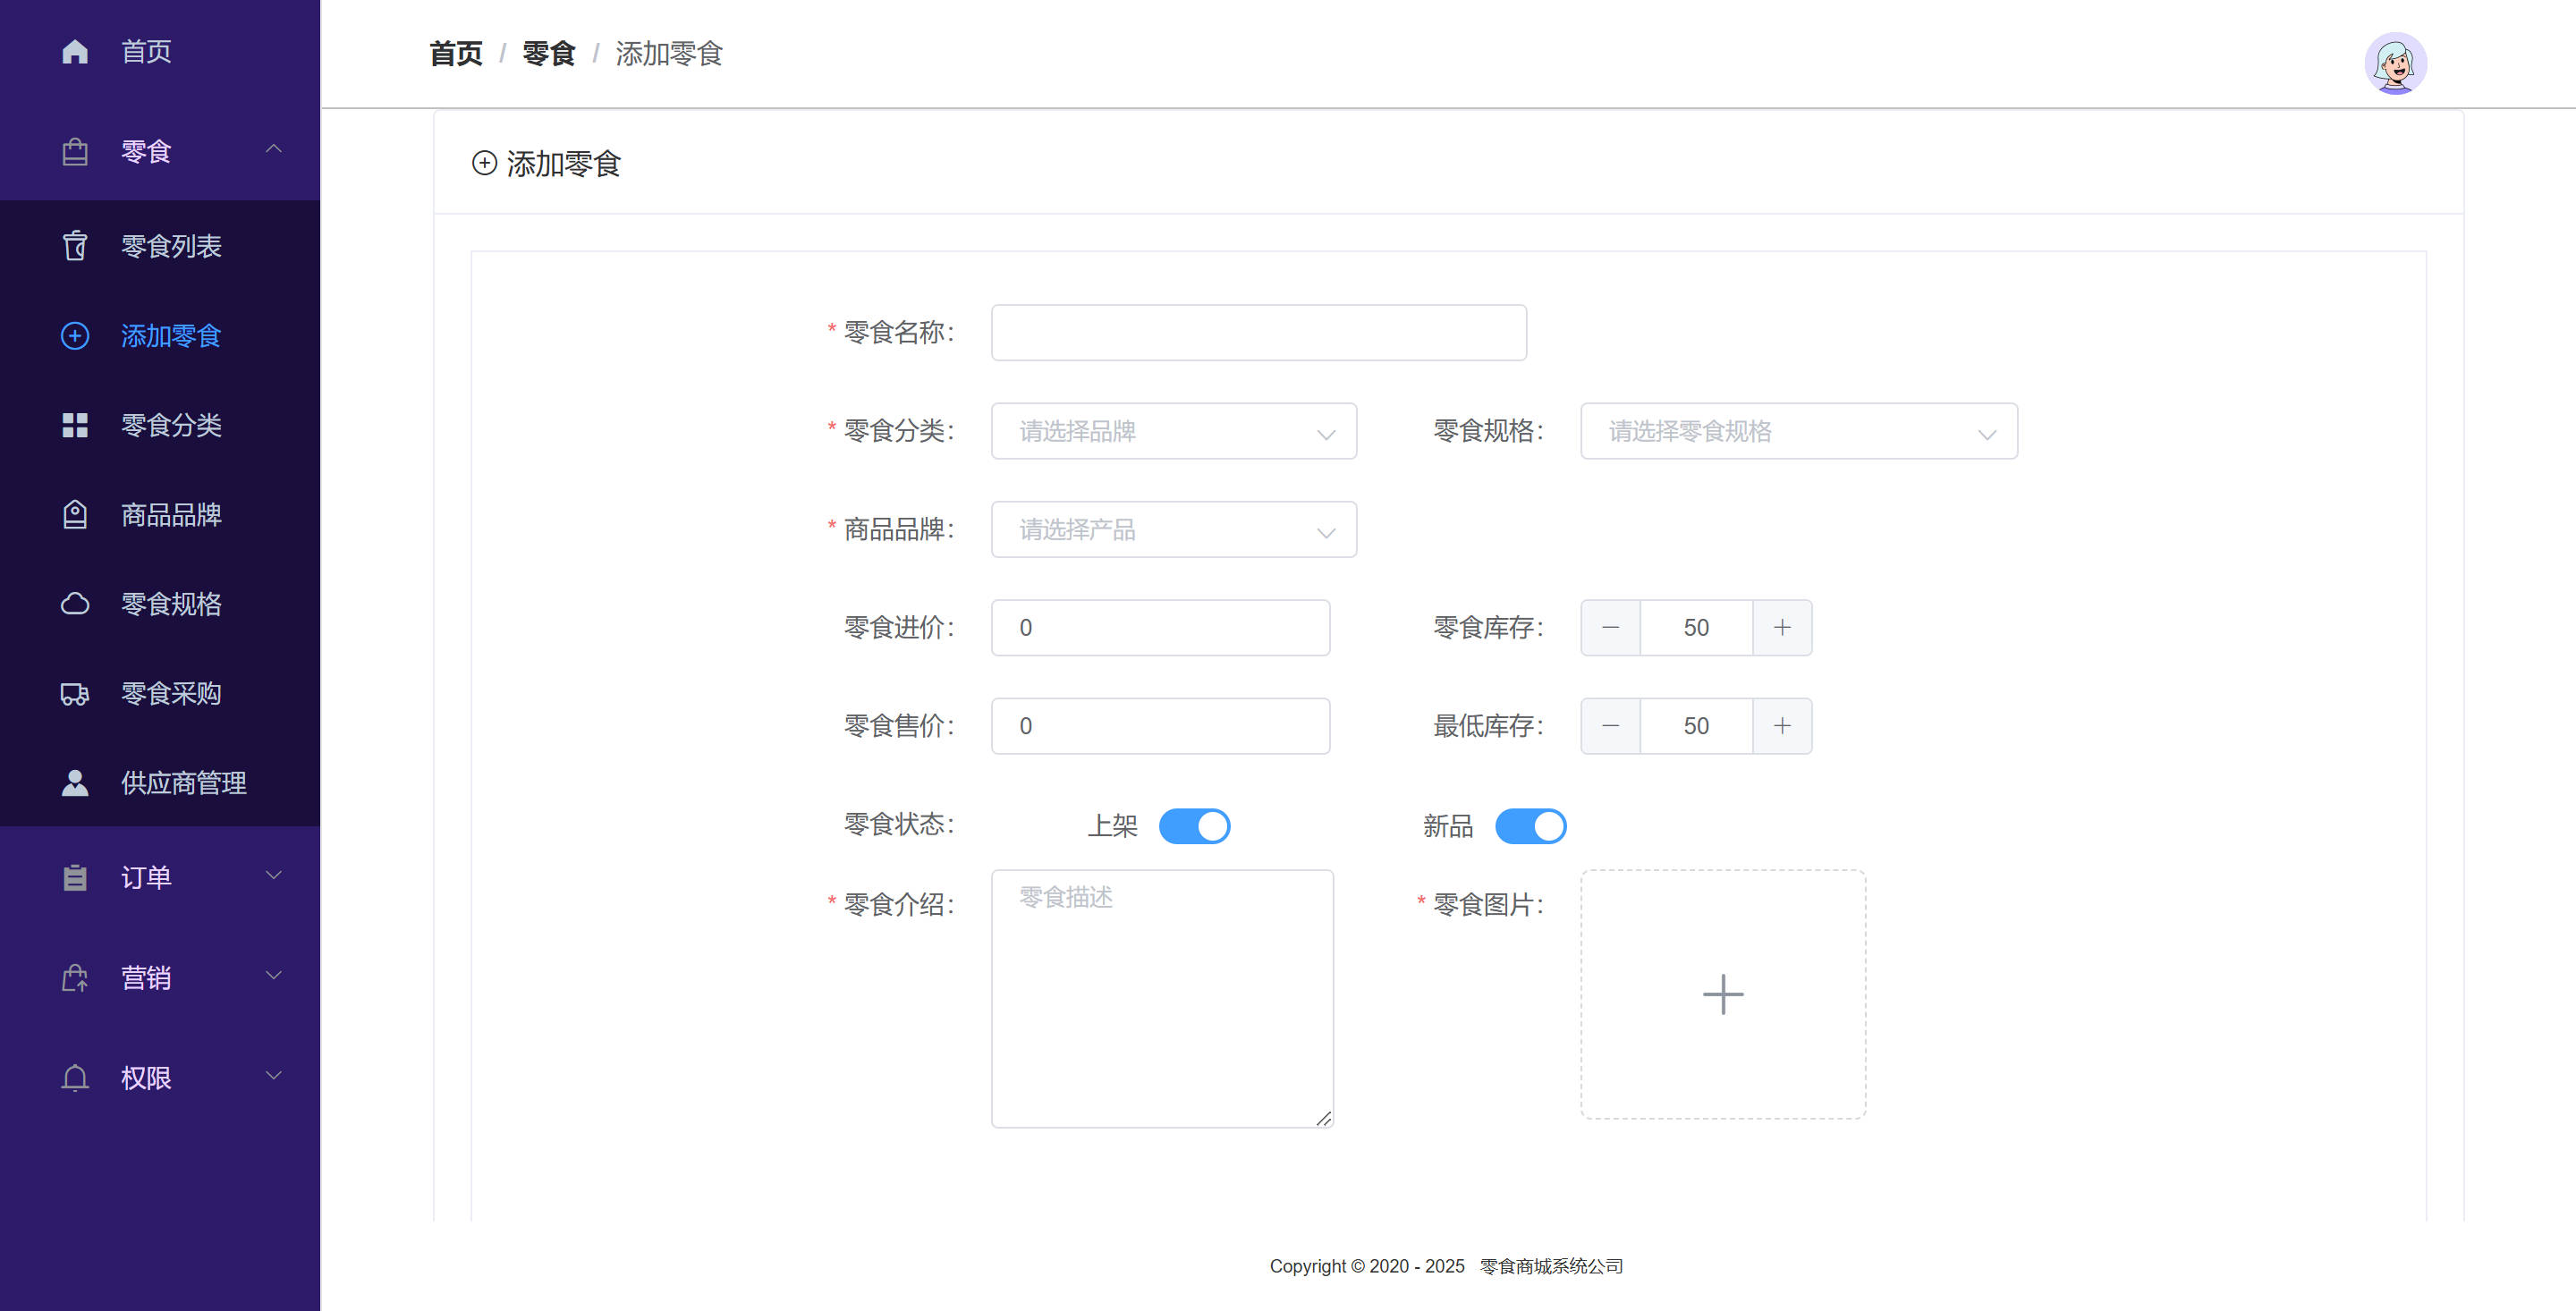Increase 零食库存 with plus button

pyautogui.click(x=1782, y=628)
